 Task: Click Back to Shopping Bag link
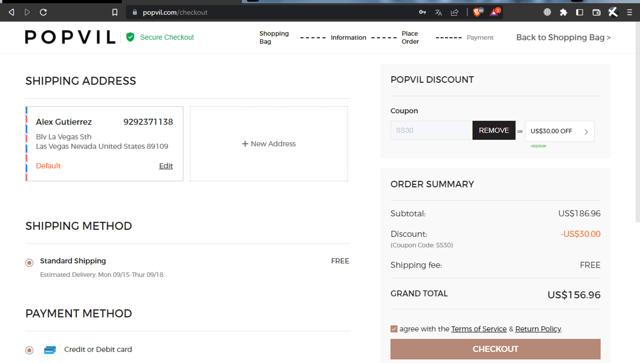click(563, 37)
